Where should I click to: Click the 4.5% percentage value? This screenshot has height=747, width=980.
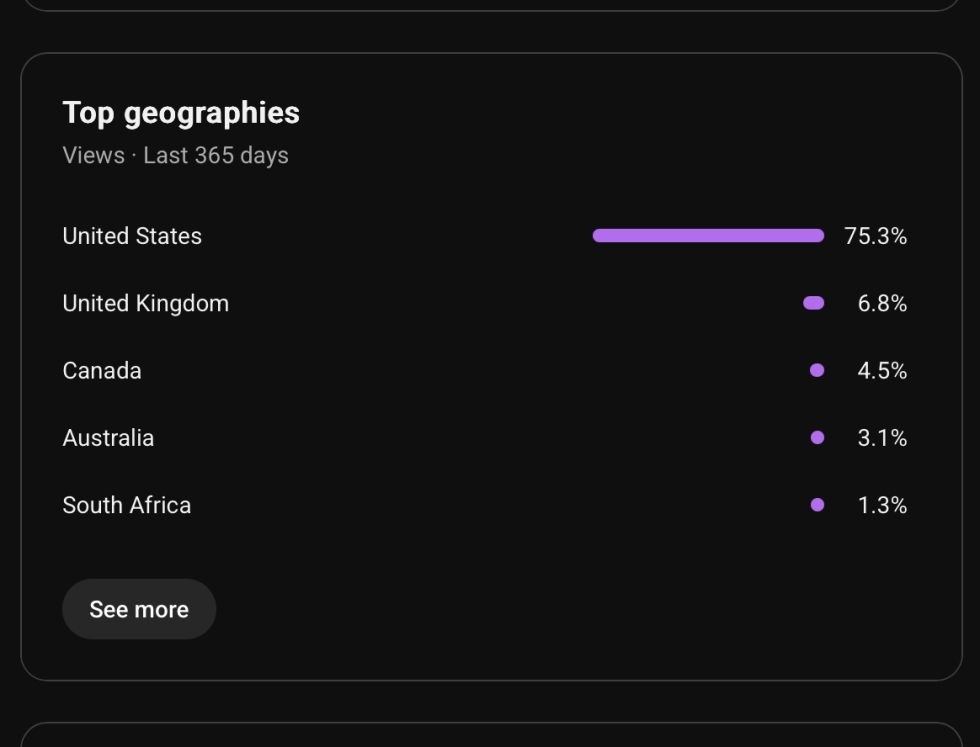882,371
